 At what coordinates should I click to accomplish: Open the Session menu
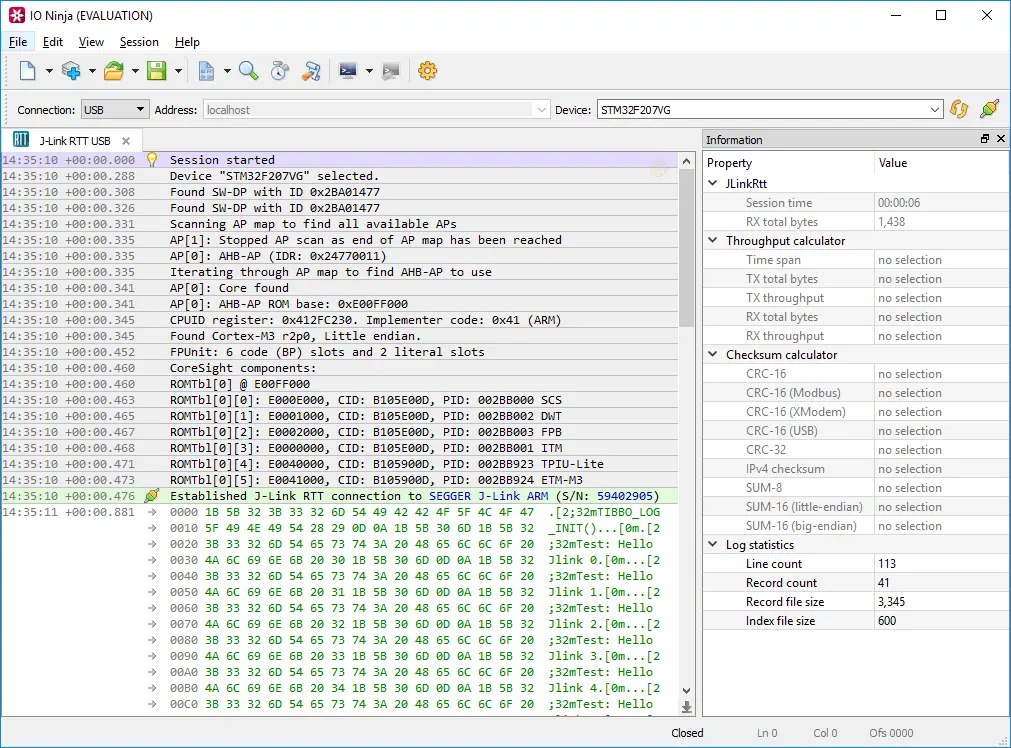(x=139, y=42)
